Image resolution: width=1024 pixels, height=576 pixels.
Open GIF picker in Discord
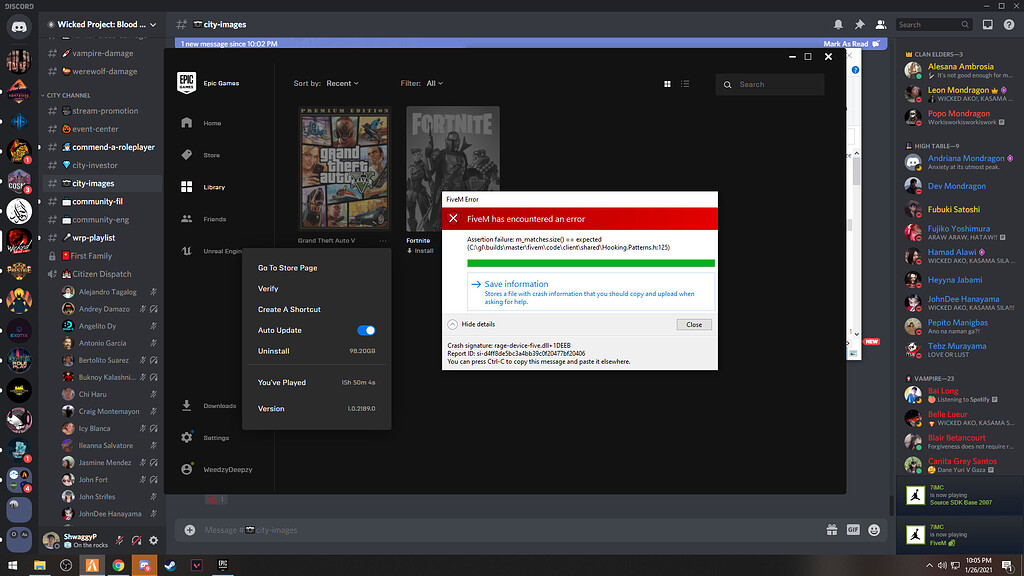pyautogui.click(x=853, y=530)
